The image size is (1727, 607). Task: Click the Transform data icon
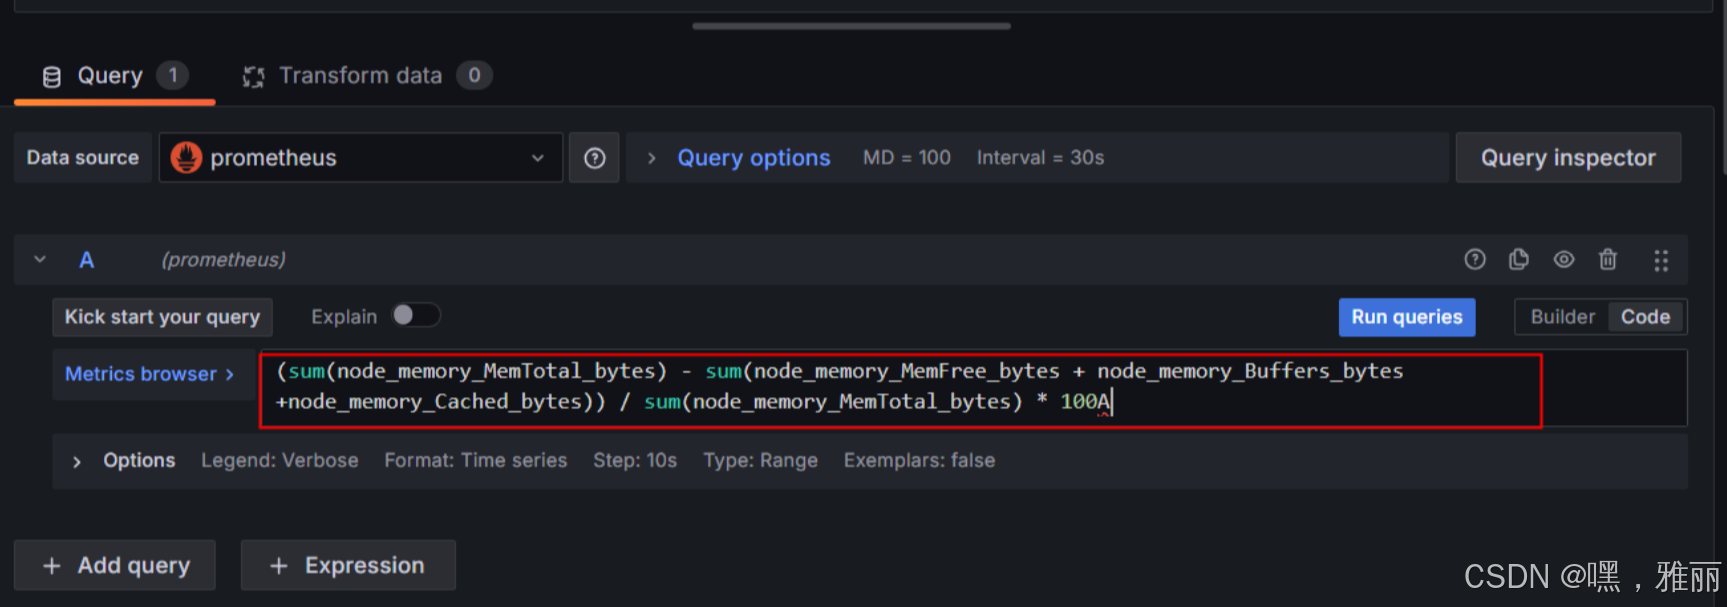point(253,76)
